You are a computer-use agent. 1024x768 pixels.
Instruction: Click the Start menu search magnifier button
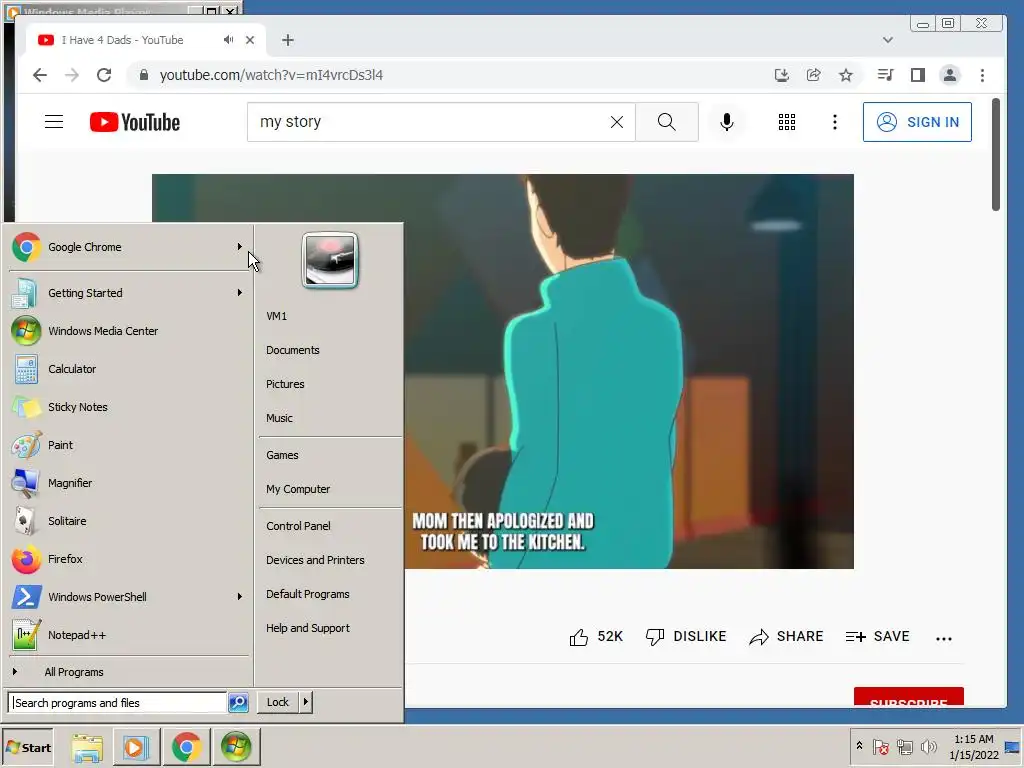[x=238, y=703]
